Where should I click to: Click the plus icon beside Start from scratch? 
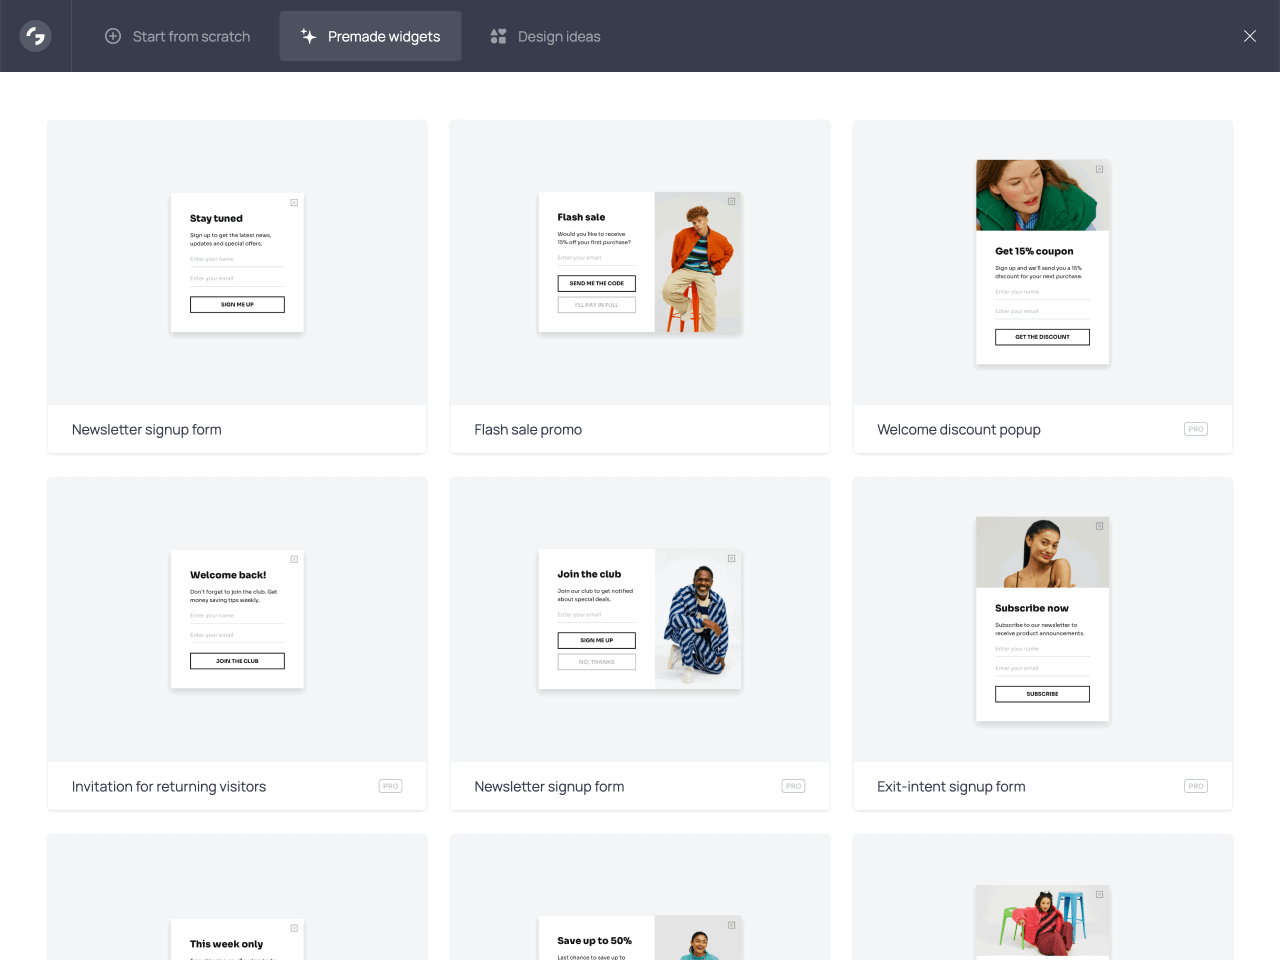(112, 36)
